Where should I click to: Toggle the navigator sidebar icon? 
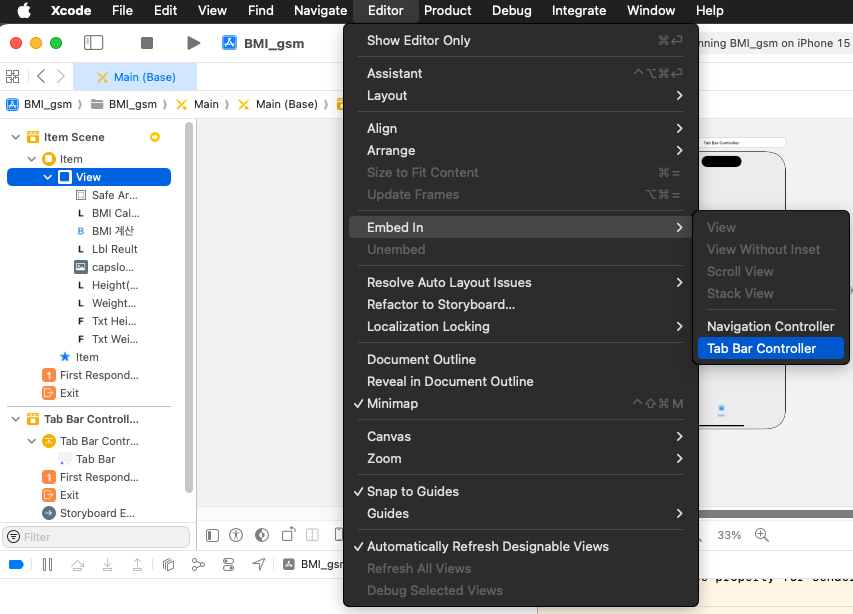coord(94,43)
